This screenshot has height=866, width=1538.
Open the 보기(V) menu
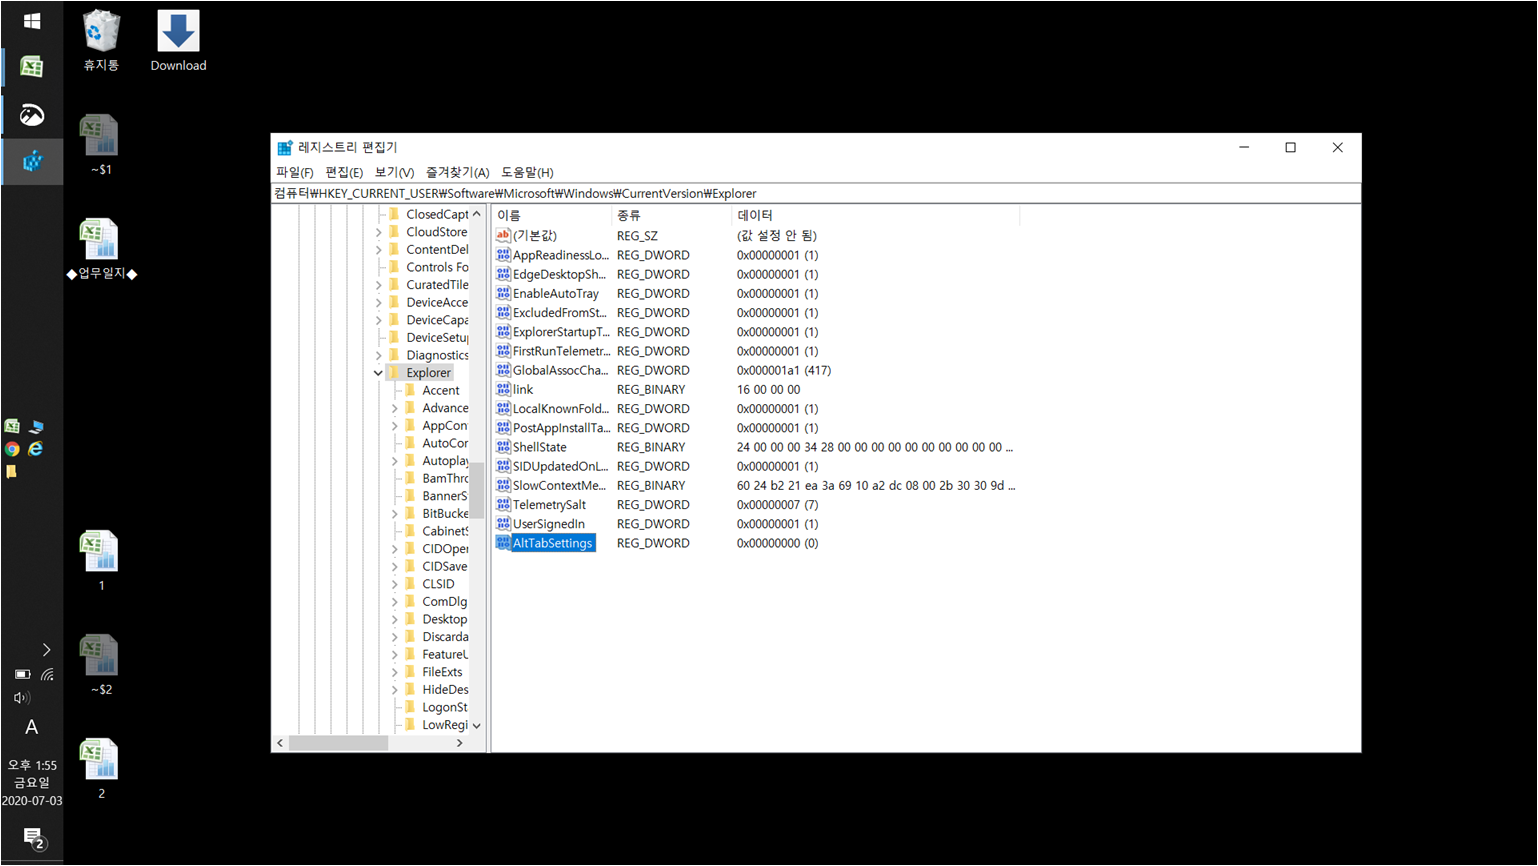394,172
